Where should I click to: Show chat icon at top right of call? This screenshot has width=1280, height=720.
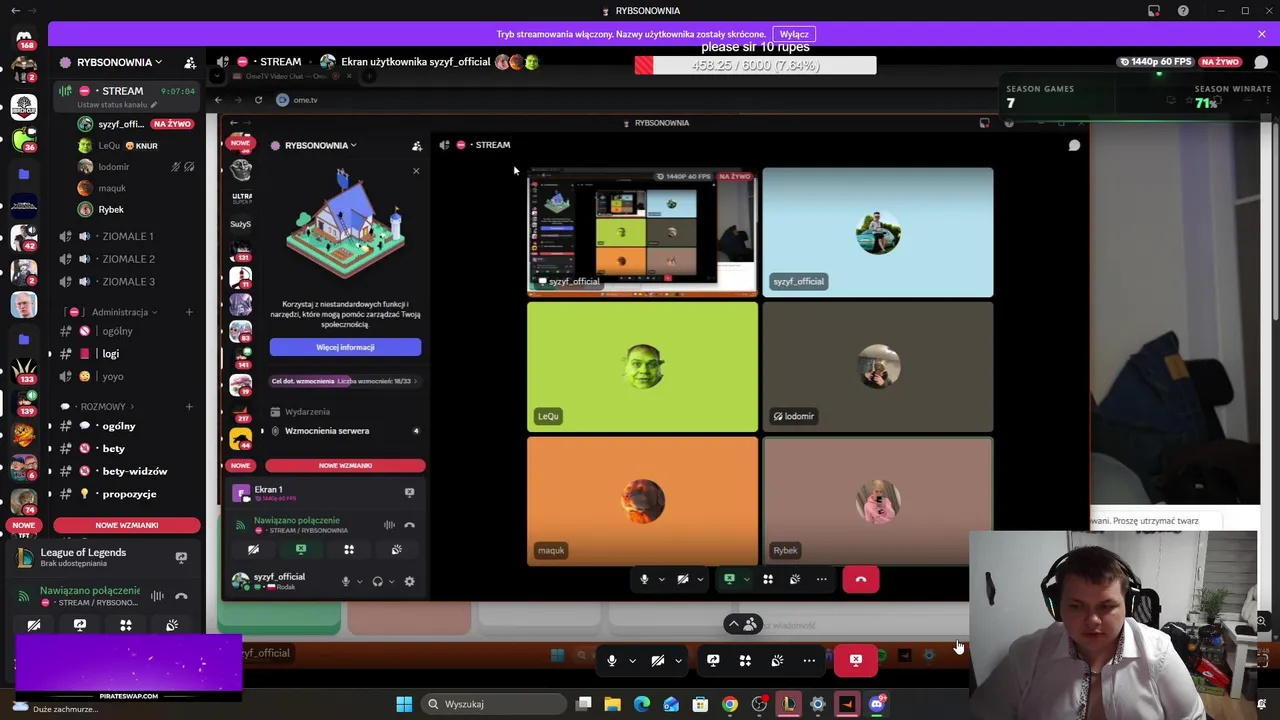coord(1261,62)
